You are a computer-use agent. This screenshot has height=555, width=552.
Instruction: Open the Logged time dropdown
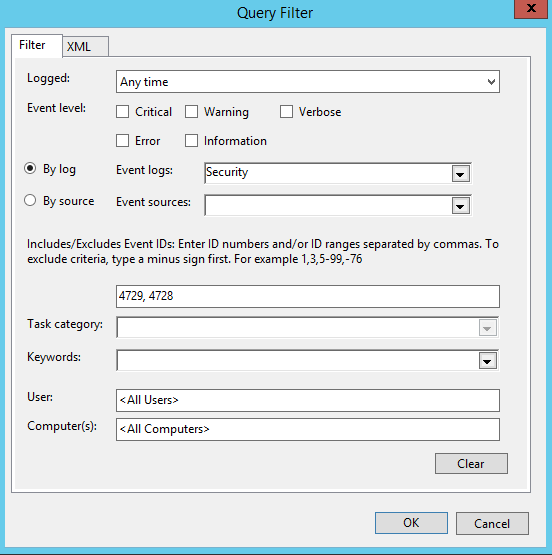pyautogui.click(x=308, y=82)
